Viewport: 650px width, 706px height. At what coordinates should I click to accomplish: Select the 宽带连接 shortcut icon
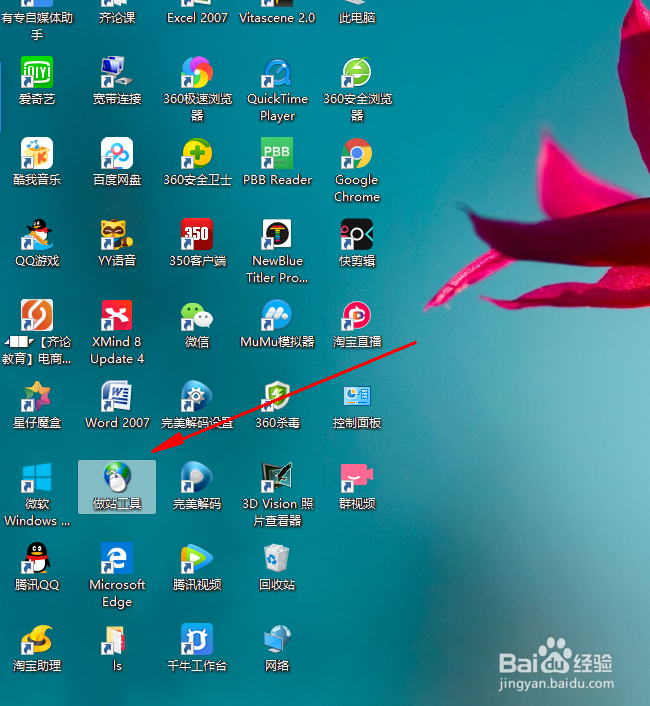117,72
